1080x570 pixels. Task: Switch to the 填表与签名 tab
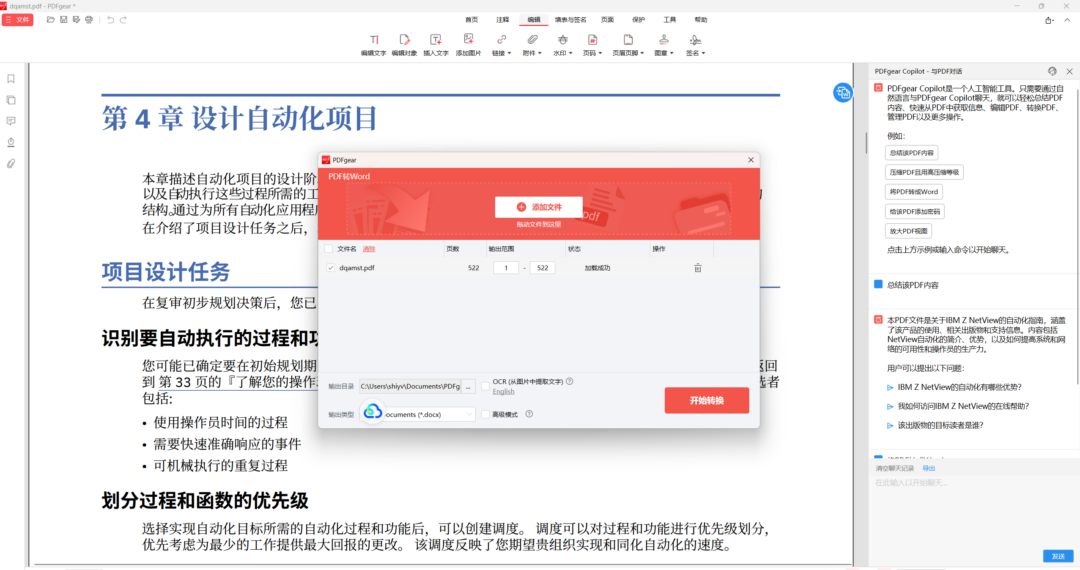(x=571, y=20)
